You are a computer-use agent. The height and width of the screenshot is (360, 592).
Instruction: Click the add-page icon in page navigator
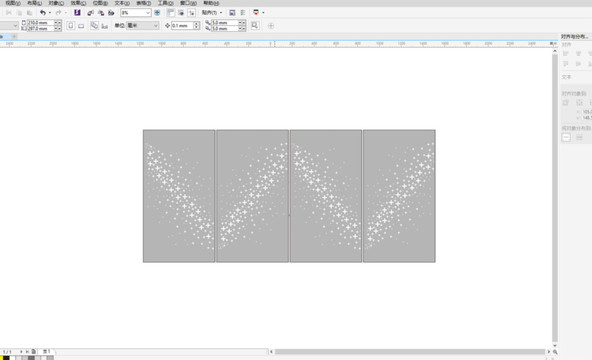pos(34,351)
